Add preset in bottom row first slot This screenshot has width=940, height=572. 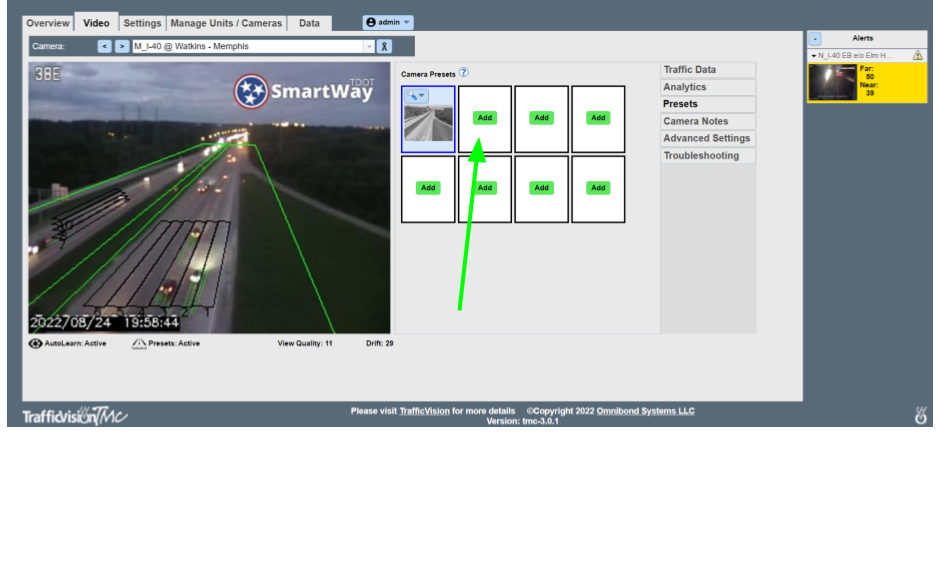tap(428, 188)
